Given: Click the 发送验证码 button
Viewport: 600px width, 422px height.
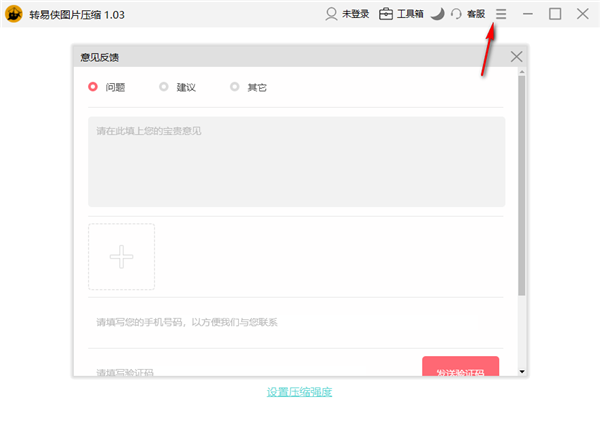Looking at the screenshot, I should pos(460,367).
